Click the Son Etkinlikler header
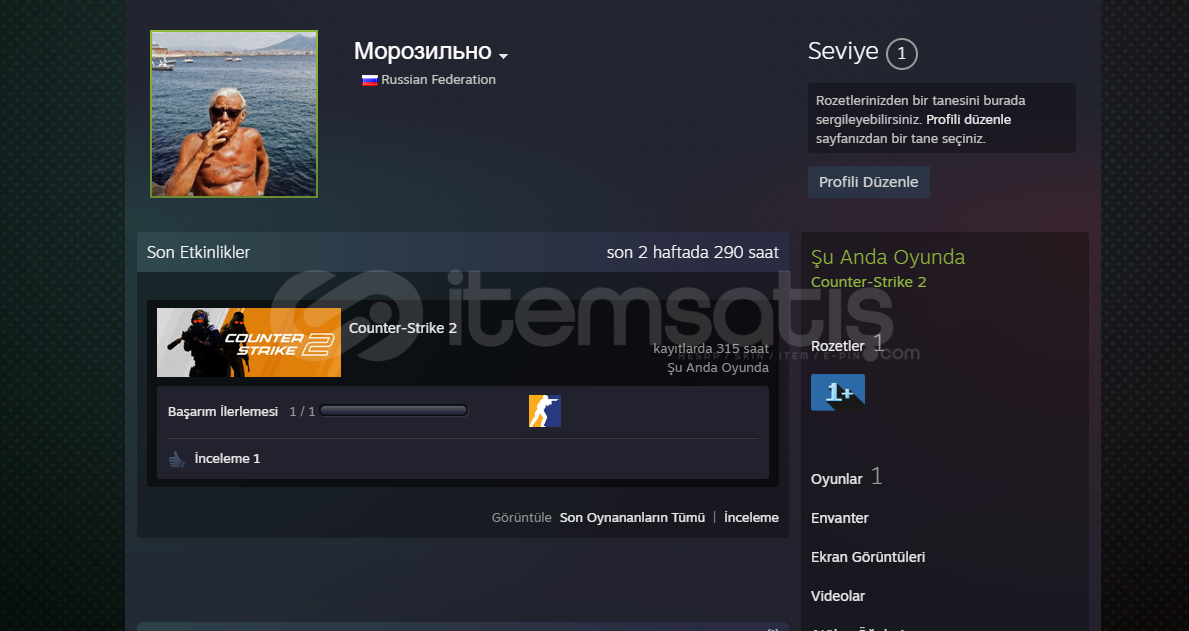The image size is (1189, 631). pos(198,253)
